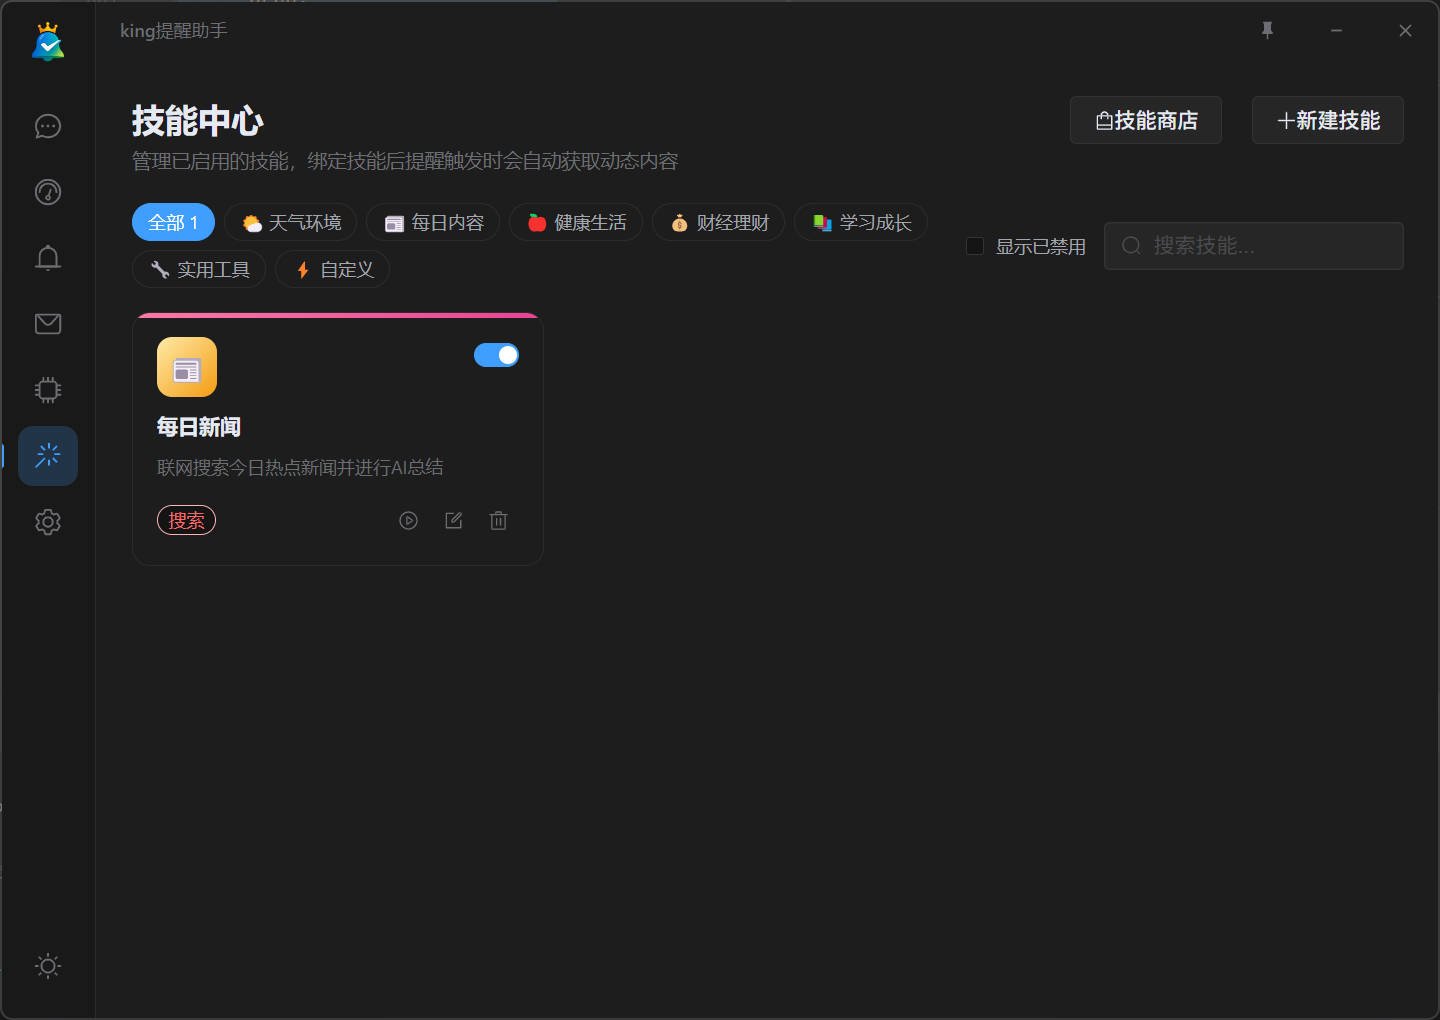Open settings via the gear icon
Image resolution: width=1440 pixels, height=1020 pixels.
click(x=47, y=522)
